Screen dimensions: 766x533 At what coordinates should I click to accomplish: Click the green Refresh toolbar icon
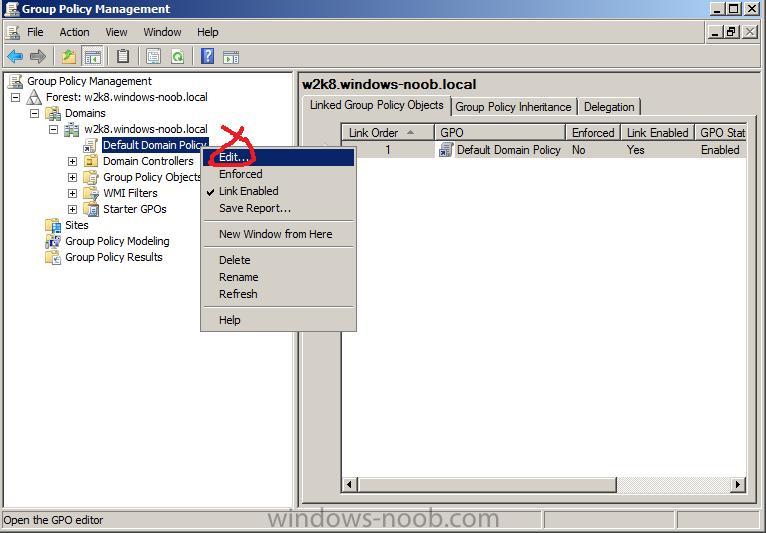(x=177, y=57)
